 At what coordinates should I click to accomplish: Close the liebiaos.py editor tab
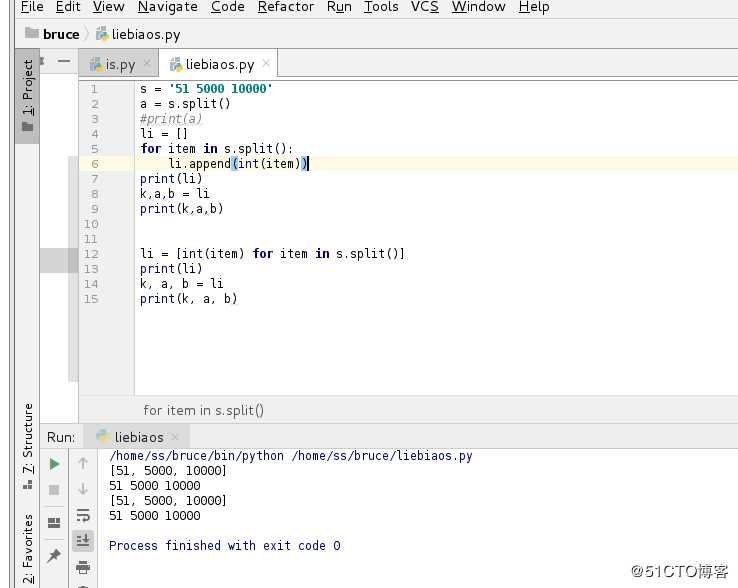(266, 63)
